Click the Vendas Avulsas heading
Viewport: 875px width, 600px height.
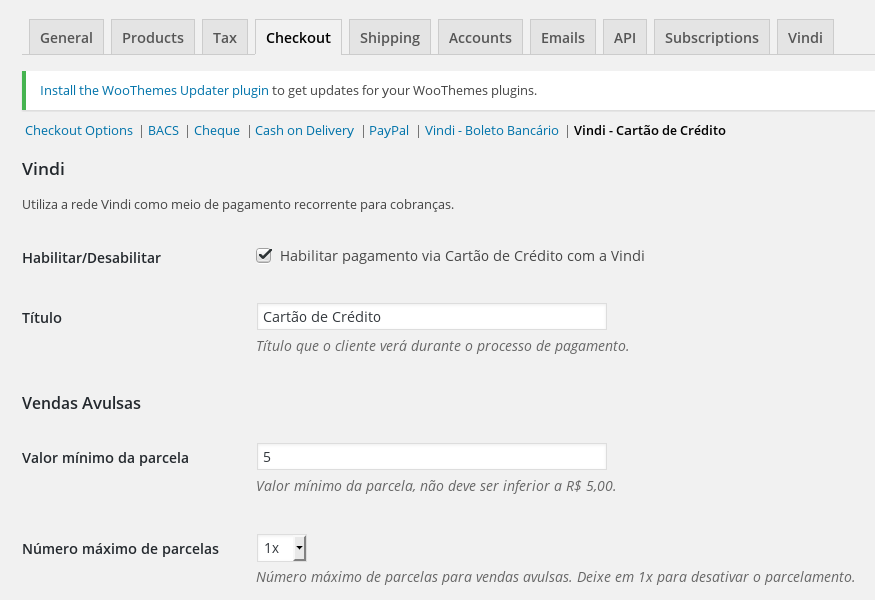(x=81, y=403)
